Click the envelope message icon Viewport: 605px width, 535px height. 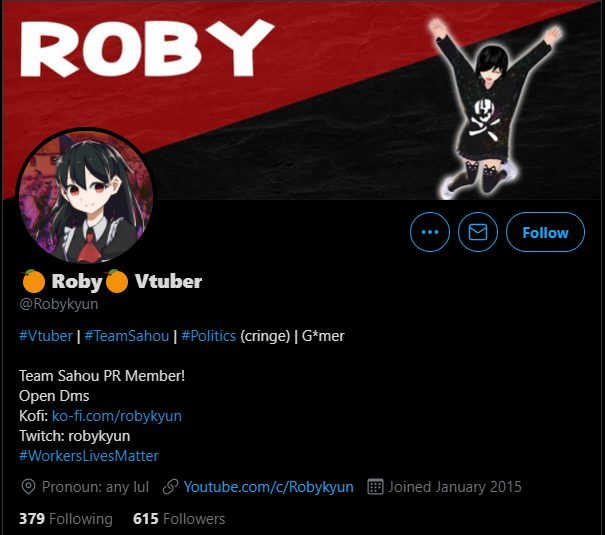(478, 232)
